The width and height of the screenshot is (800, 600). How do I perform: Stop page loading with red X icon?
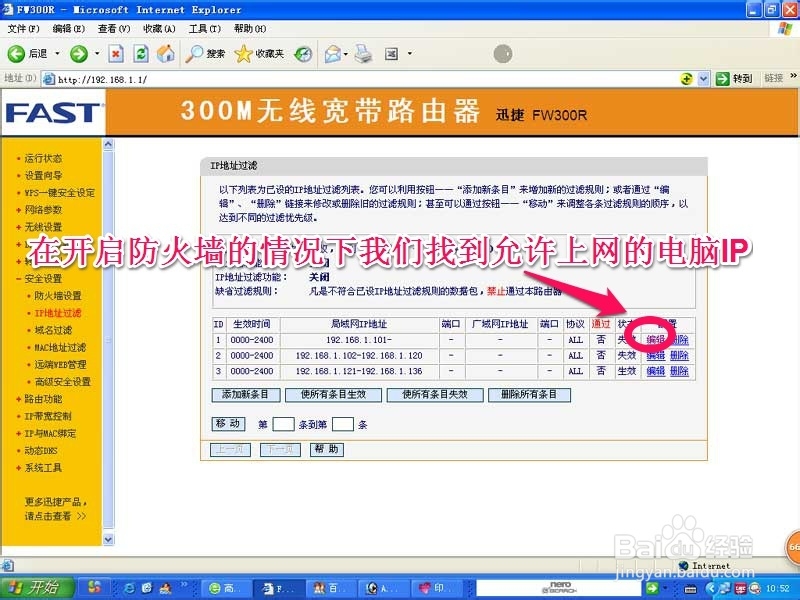[x=116, y=54]
